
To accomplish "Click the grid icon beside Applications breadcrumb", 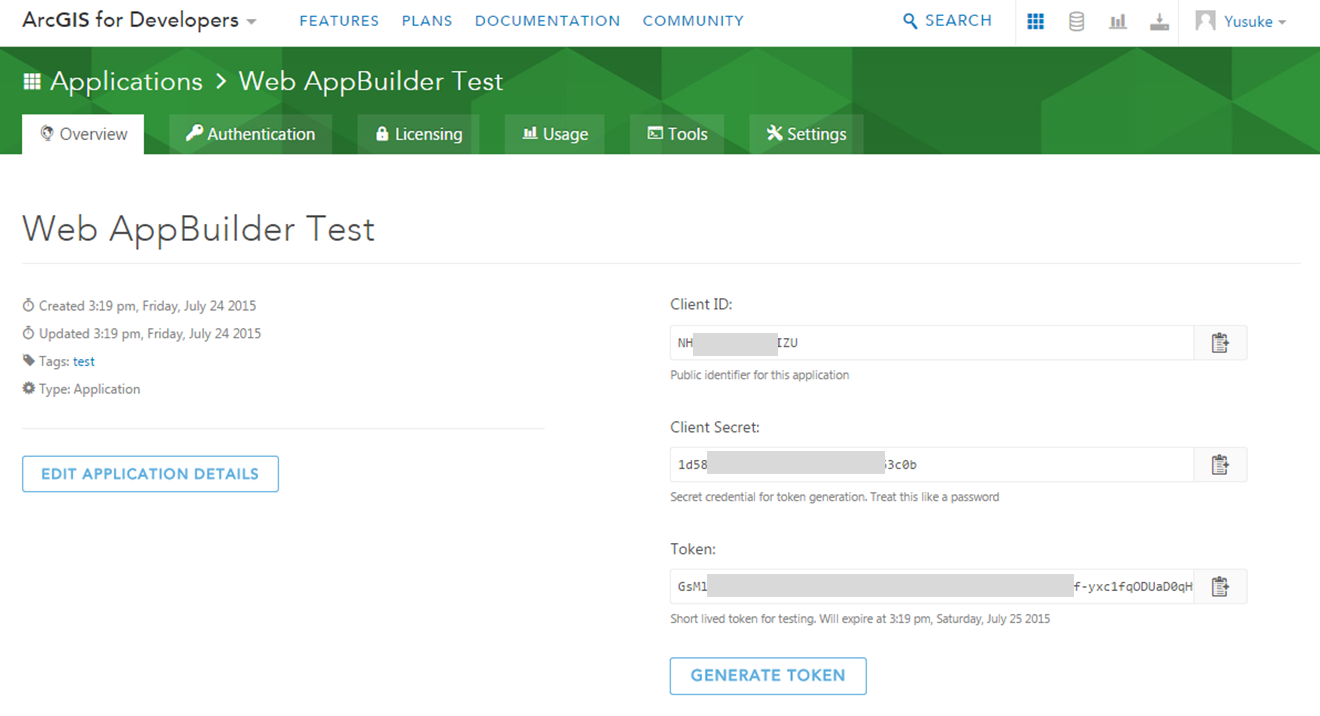I will 32,82.
